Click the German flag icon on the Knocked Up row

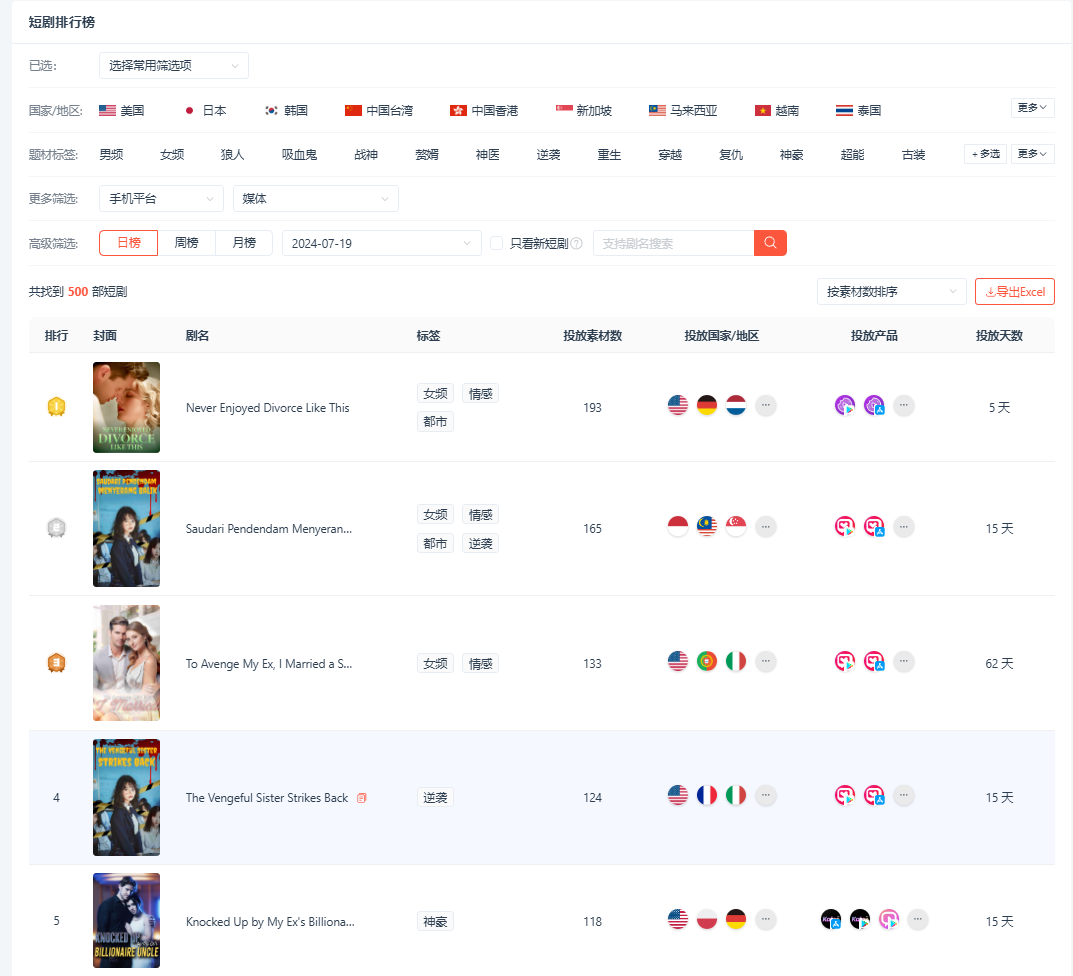(737, 918)
